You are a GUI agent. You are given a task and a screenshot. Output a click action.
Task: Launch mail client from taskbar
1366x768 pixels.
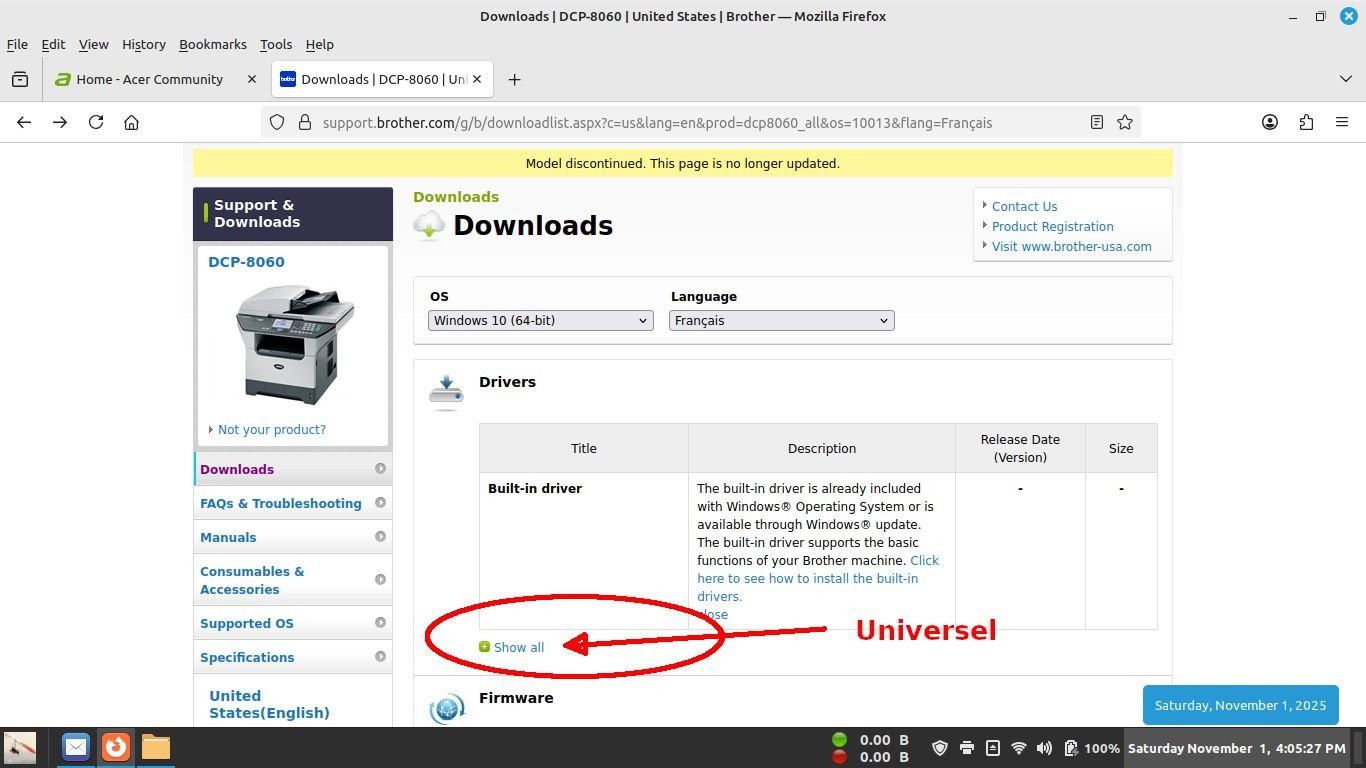coord(75,747)
